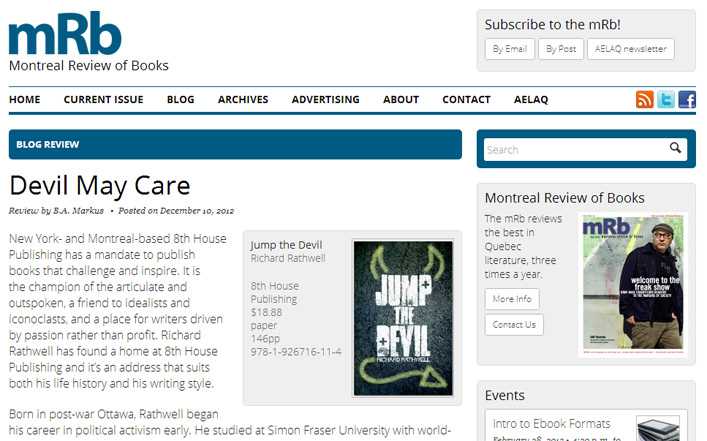Screen dimensions: 707x441
Task: Click the 146pp page count
Action: coord(265,339)
